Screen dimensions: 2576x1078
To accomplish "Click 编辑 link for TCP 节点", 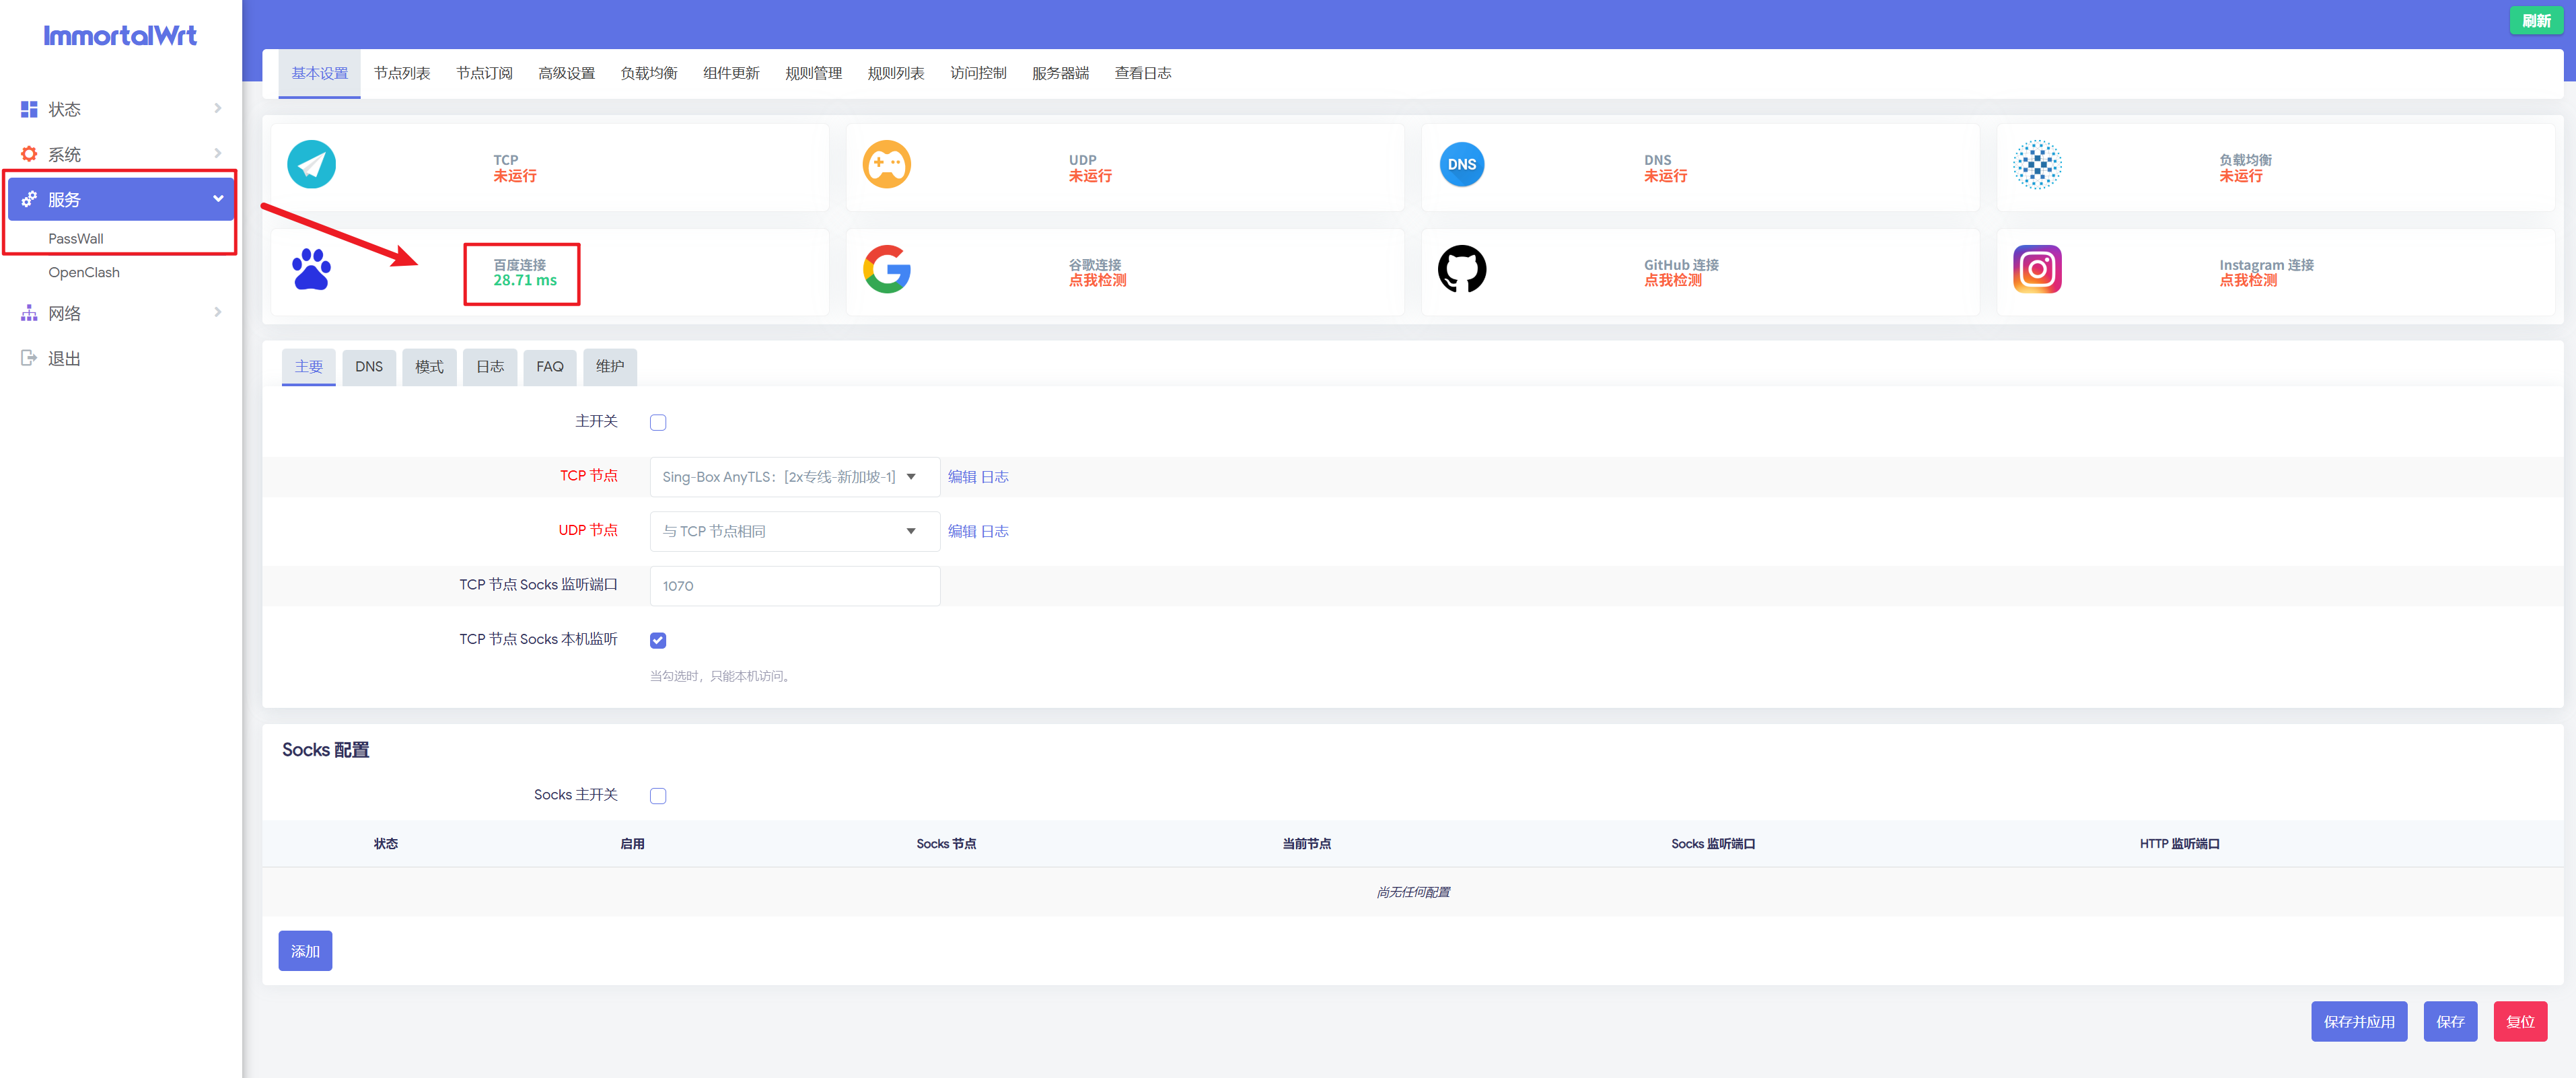I will coord(962,477).
